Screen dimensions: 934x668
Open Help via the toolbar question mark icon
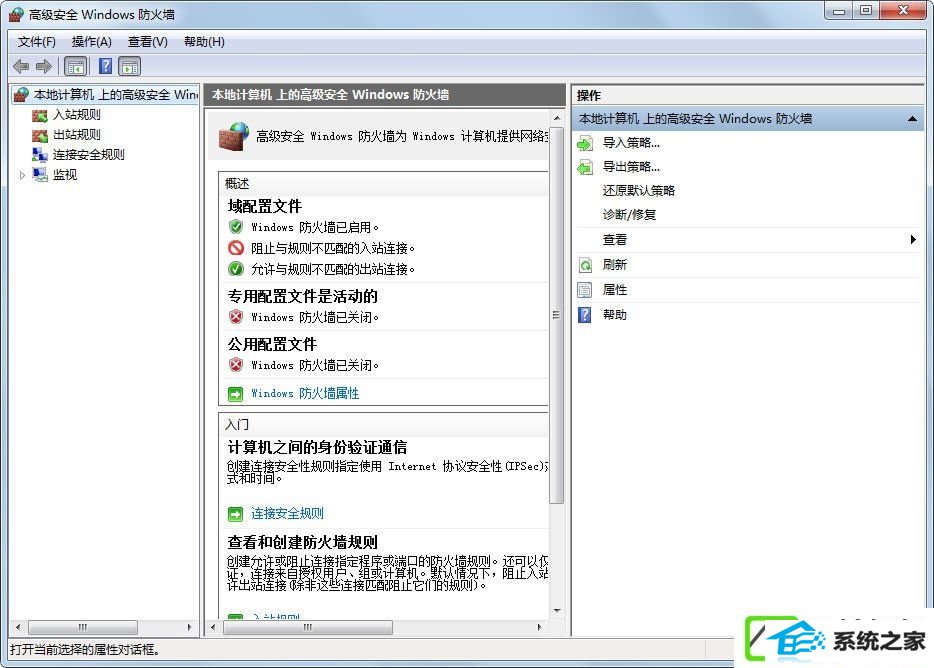pyautogui.click(x=105, y=66)
